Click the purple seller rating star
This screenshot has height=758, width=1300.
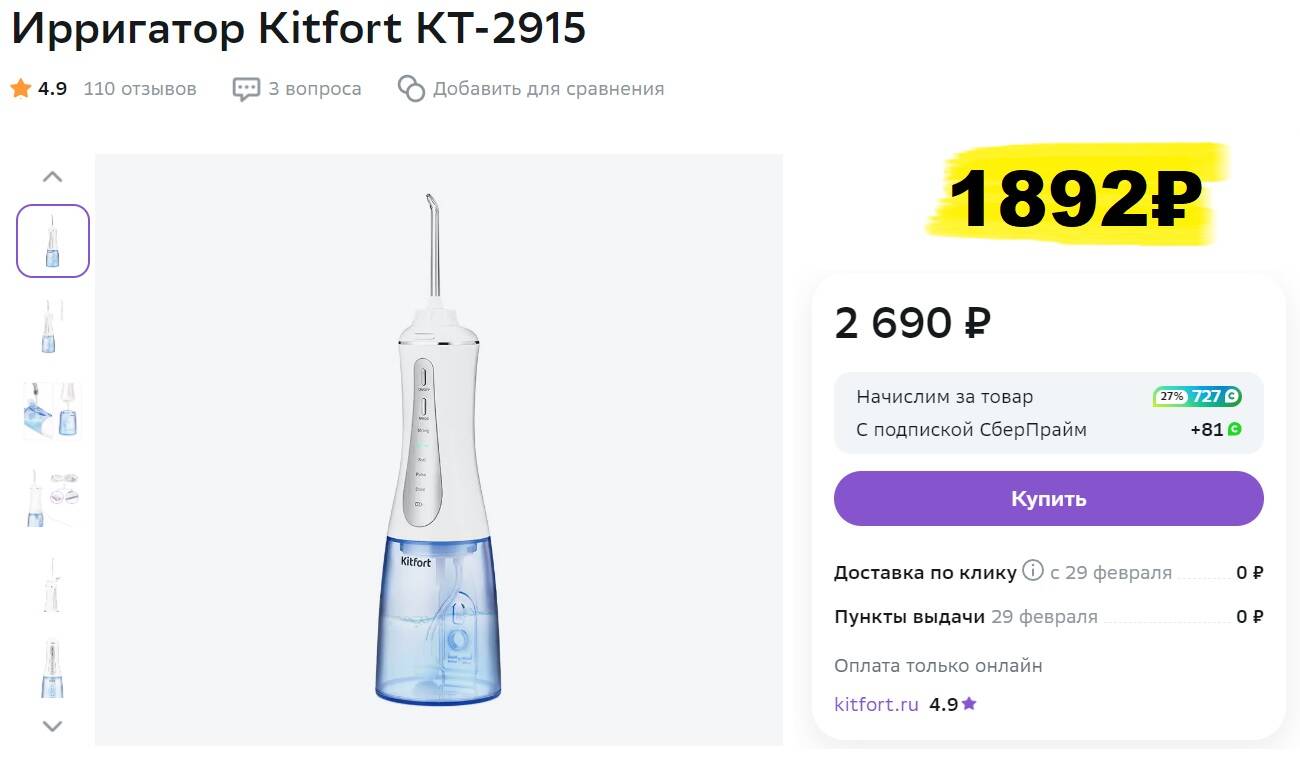click(x=969, y=704)
